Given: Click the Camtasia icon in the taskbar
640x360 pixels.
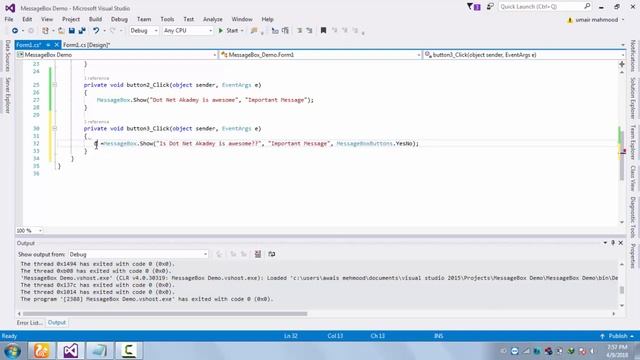Looking at the screenshot, I should tap(129, 351).
